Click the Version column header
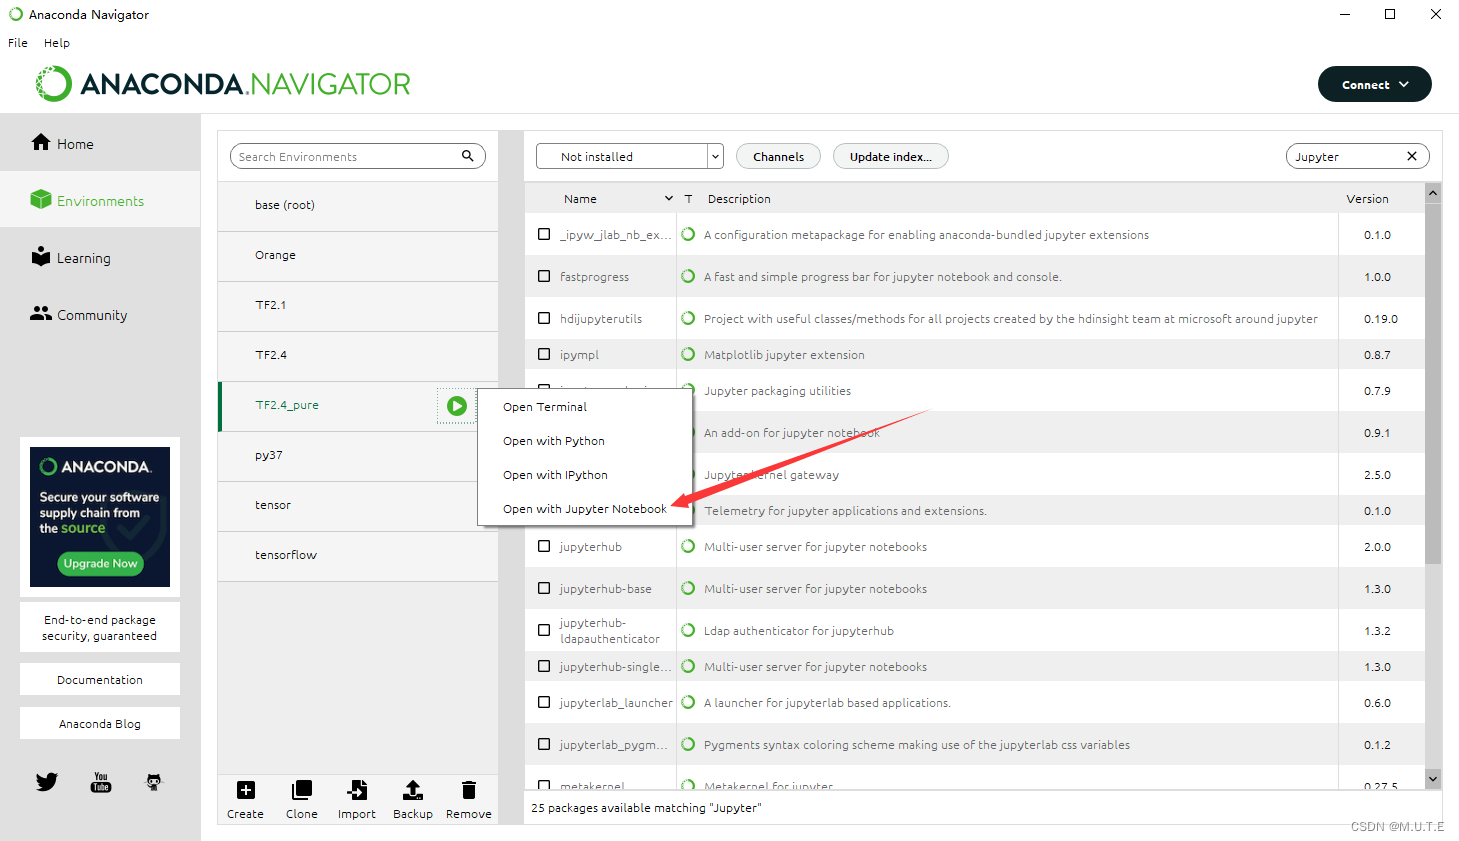The image size is (1459, 841). [x=1367, y=199]
